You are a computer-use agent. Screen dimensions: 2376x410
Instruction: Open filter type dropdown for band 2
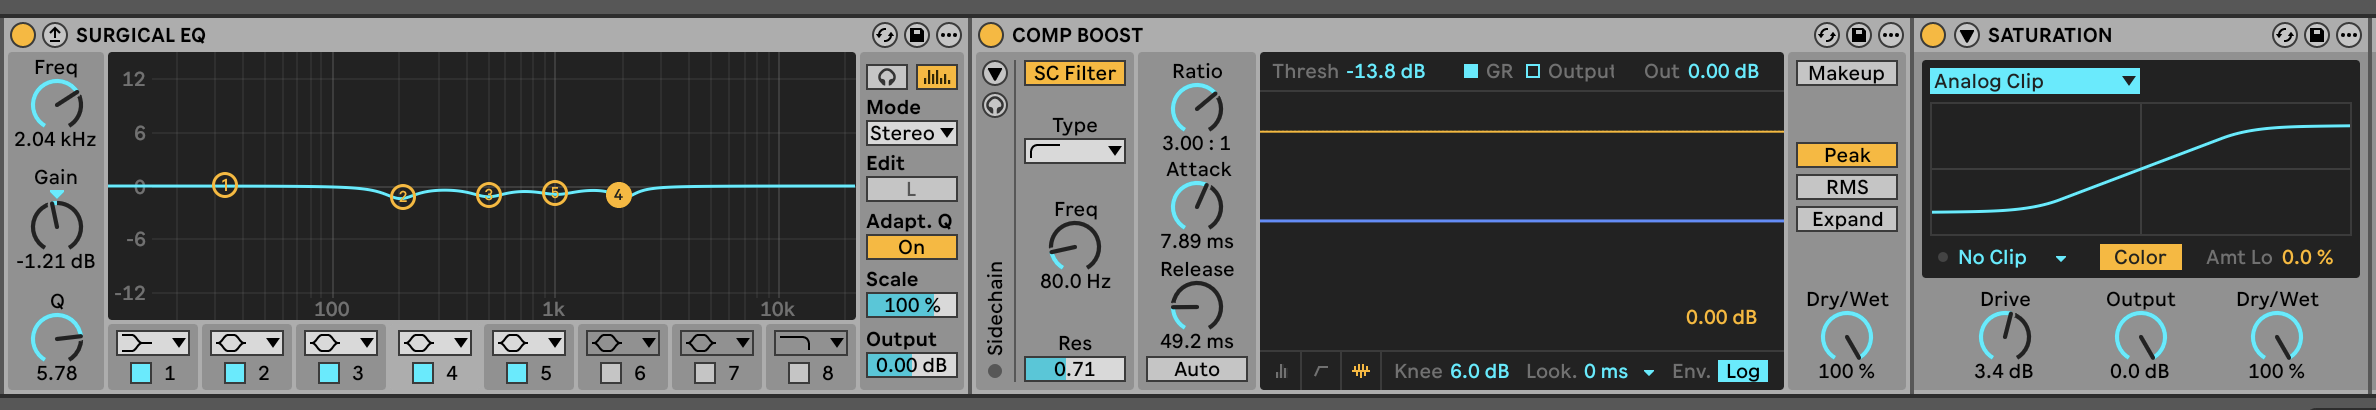(x=247, y=343)
